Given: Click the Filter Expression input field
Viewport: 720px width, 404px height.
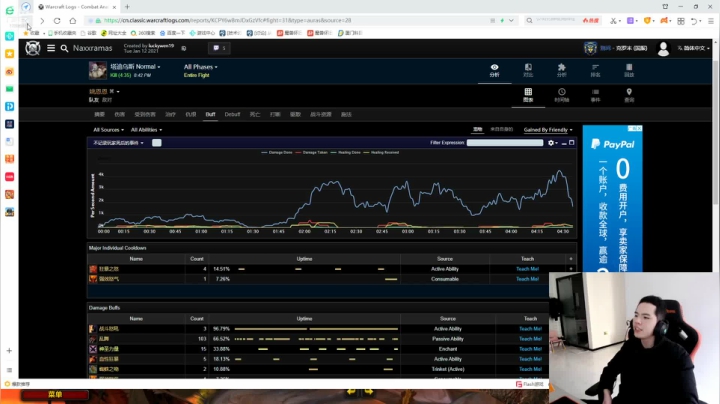Looking at the screenshot, I should tap(505, 143).
